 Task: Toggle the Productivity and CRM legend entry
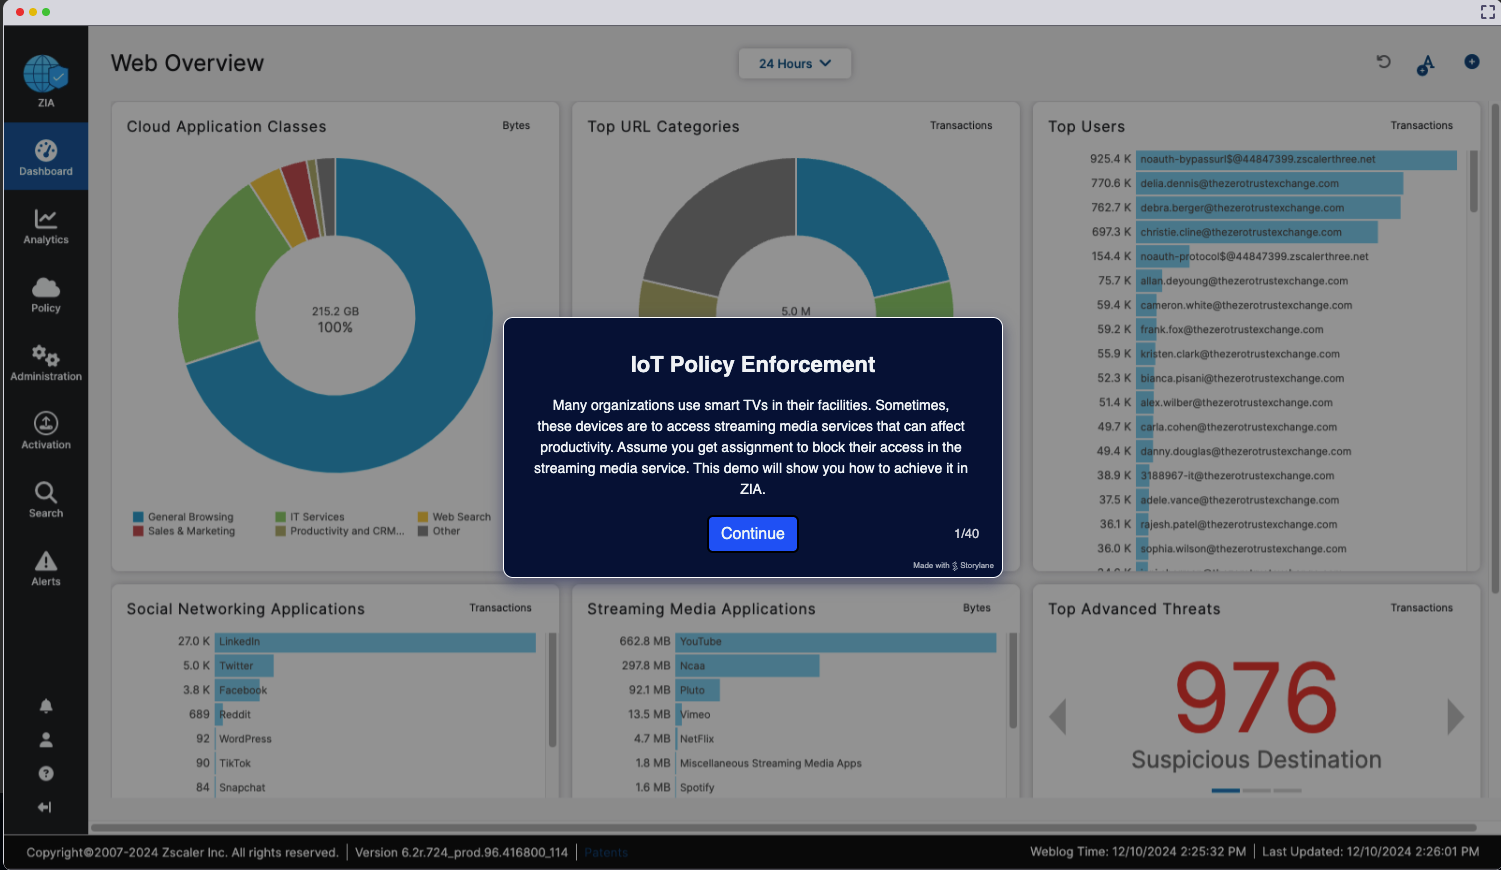[x=340, y=531]
